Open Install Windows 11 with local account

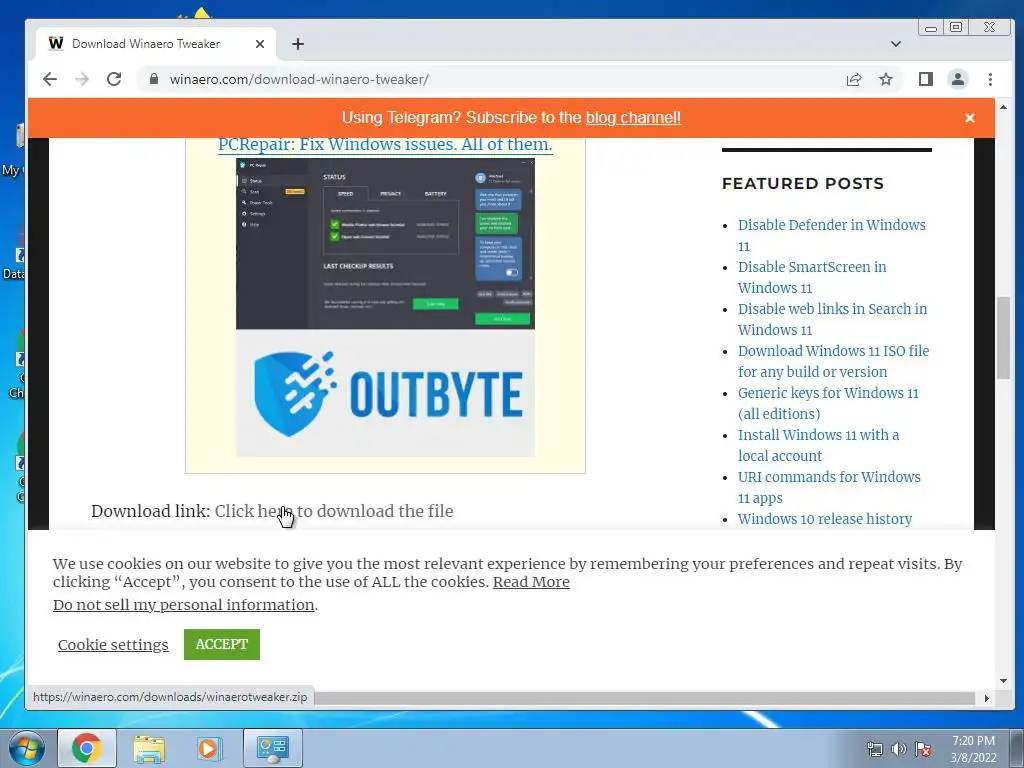(x=818, y=445)
